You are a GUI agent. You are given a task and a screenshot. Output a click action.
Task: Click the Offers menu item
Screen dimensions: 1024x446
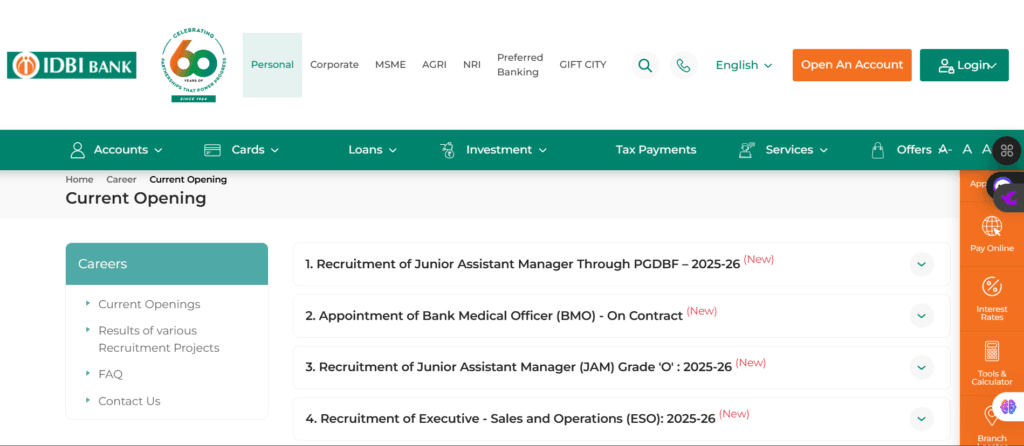(914, 150)
